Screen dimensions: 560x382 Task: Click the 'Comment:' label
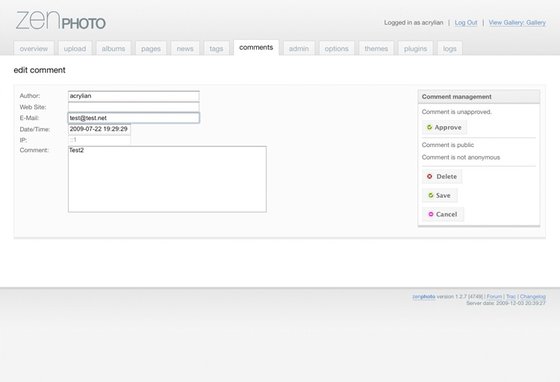34,150
